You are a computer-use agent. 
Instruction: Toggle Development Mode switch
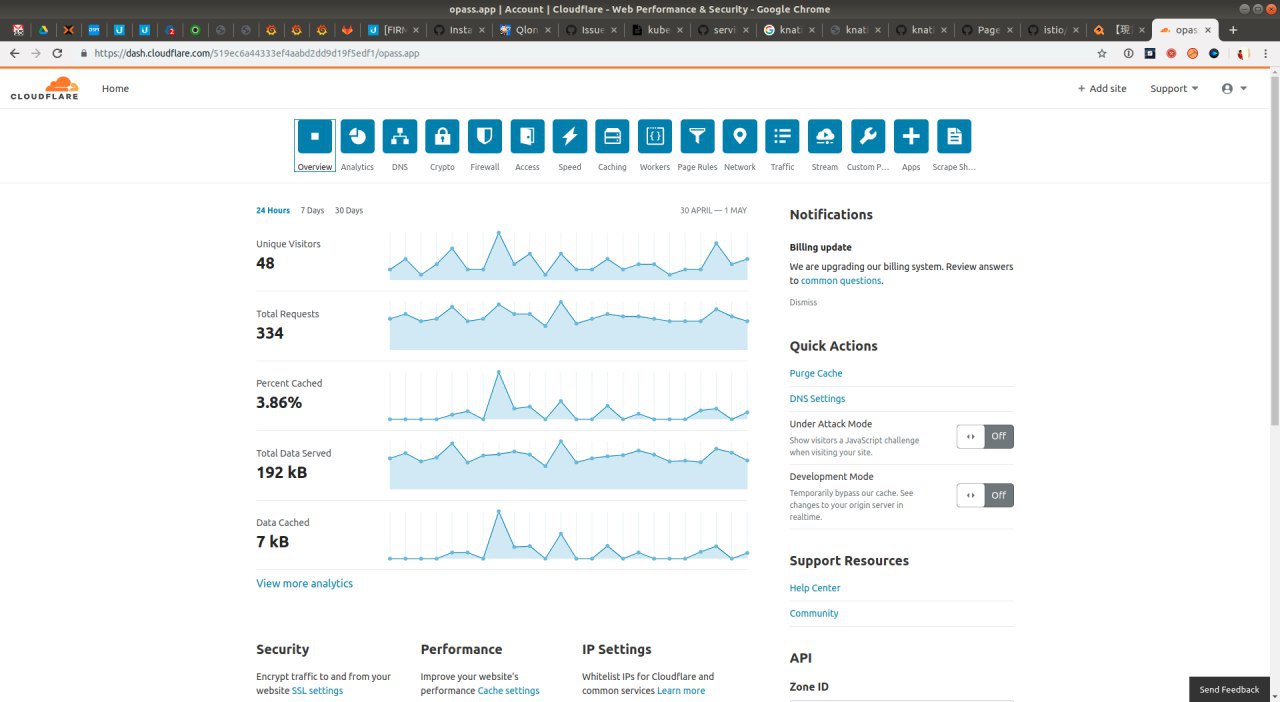tap(985, 495)
